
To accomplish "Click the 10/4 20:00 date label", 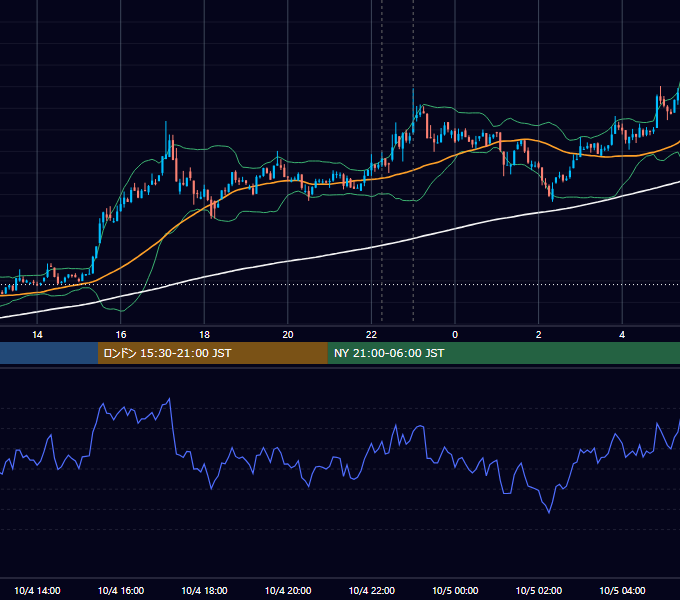I will 288,590.
